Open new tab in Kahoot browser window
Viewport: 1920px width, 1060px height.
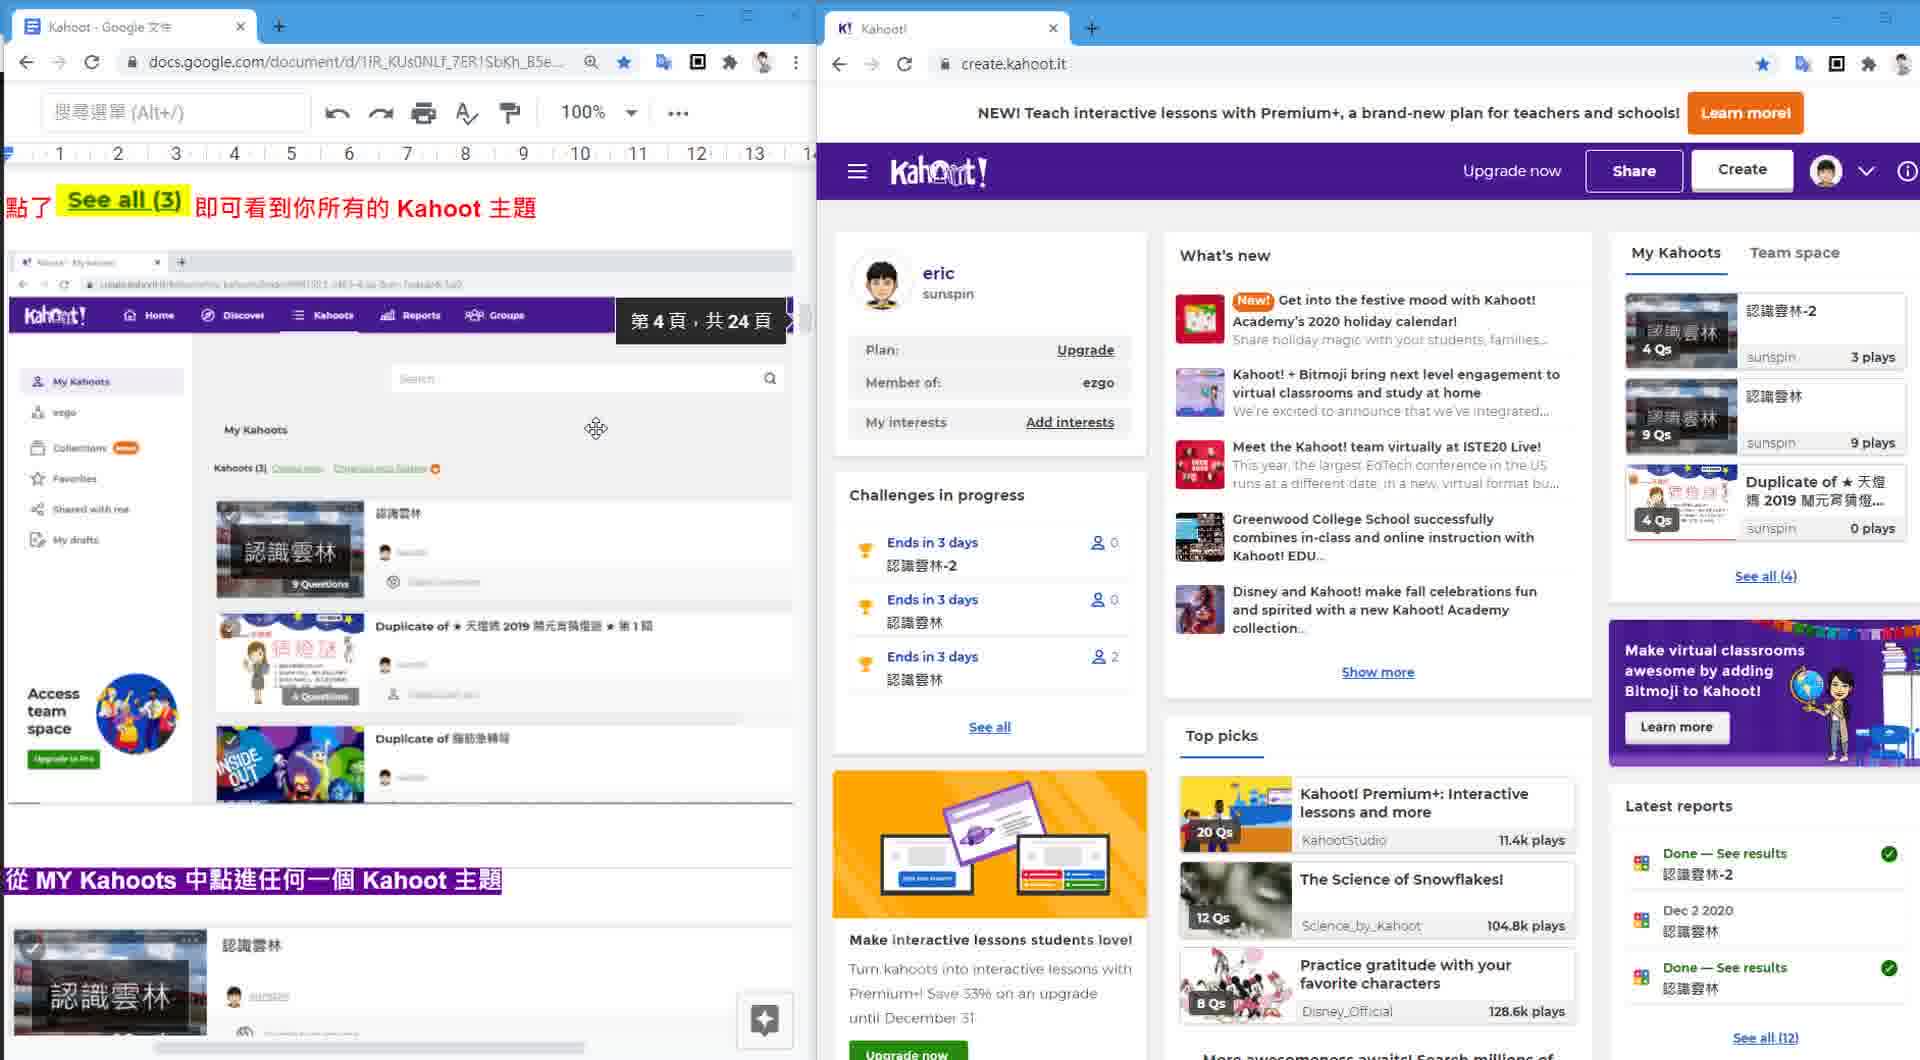pyautogui.click(x=1092, y=28)
